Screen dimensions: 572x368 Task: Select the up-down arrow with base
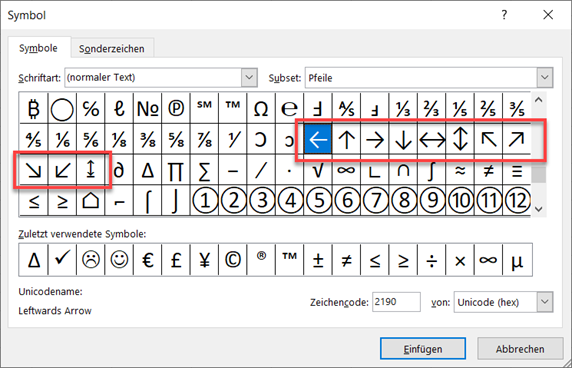[90, 170]
